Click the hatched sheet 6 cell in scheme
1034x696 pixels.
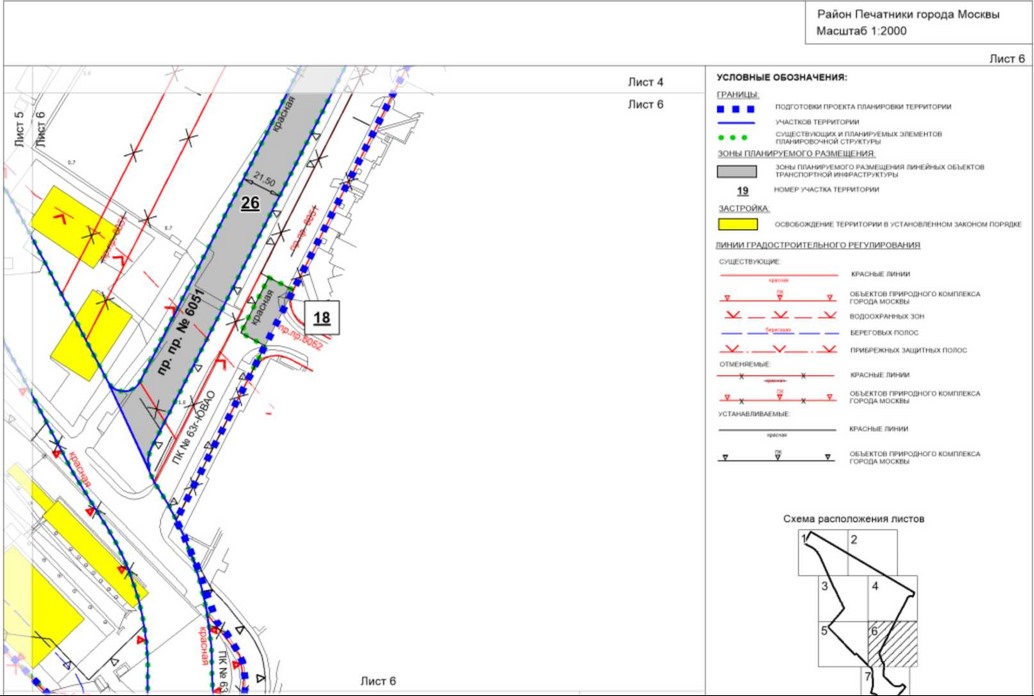[x=892, y=643]
